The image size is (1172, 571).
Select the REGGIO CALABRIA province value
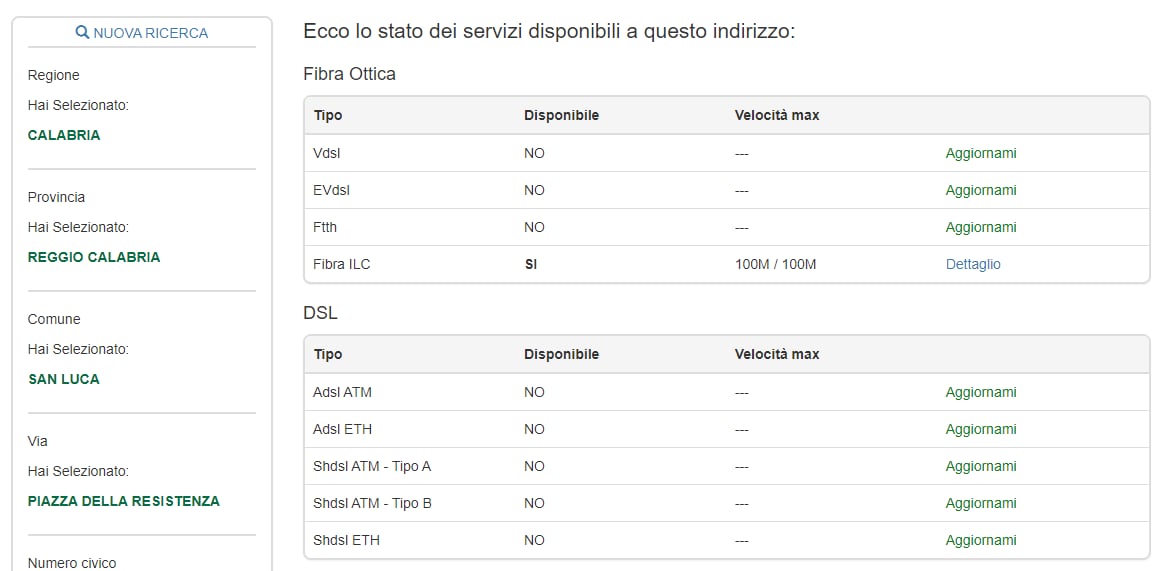(94, 257)
